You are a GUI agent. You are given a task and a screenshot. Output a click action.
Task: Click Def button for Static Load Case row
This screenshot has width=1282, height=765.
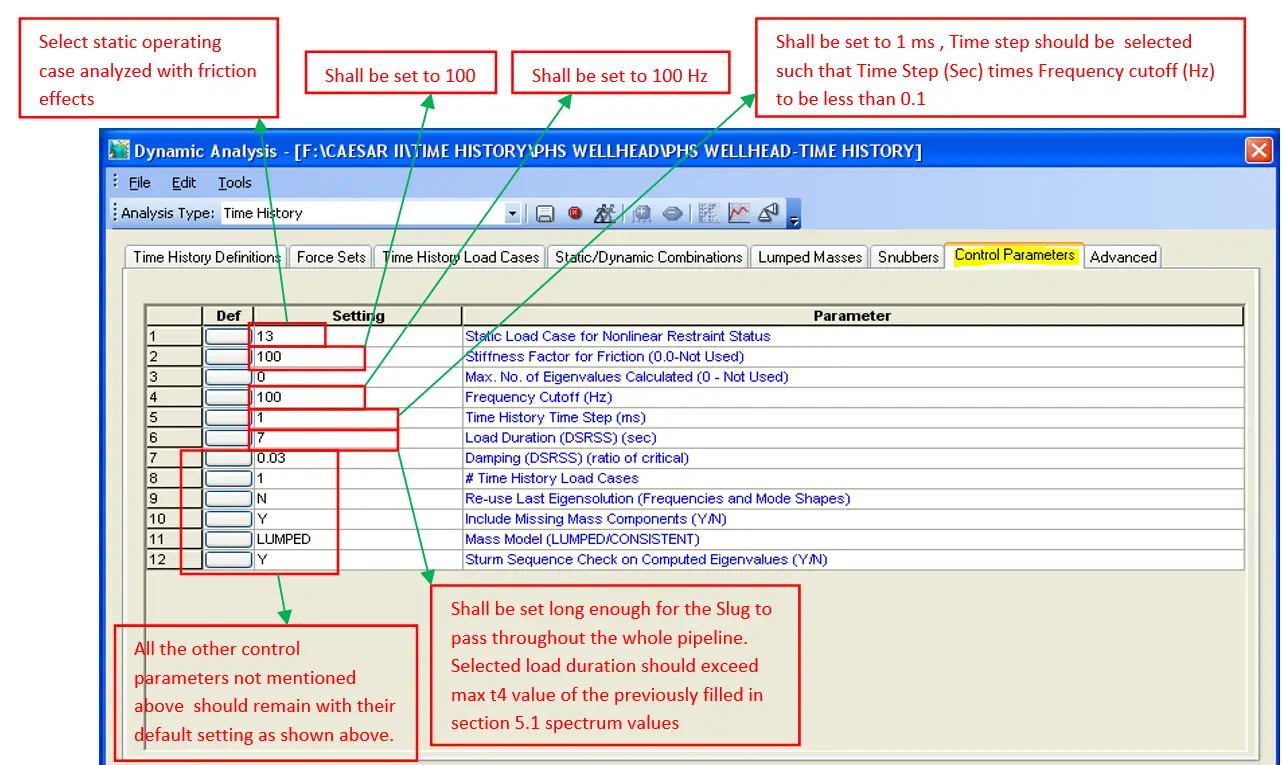(x=227, y=337)
